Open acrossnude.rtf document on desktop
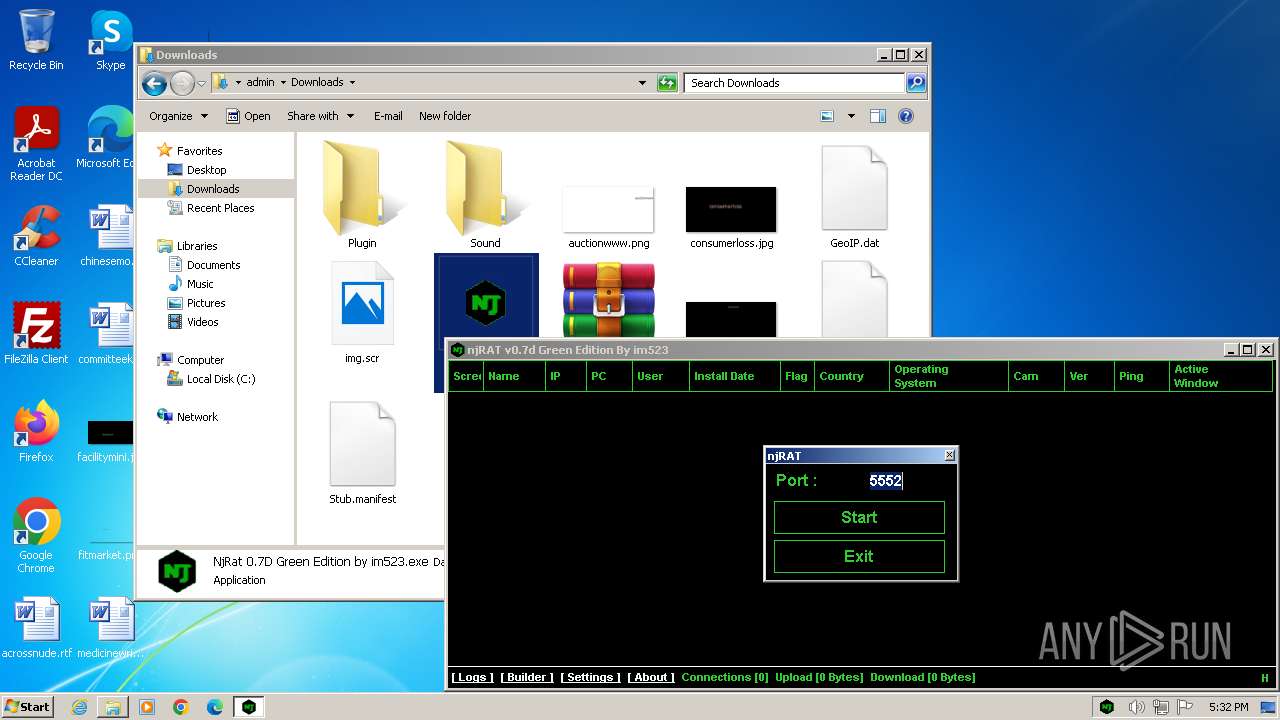 (x=36, y=627)
